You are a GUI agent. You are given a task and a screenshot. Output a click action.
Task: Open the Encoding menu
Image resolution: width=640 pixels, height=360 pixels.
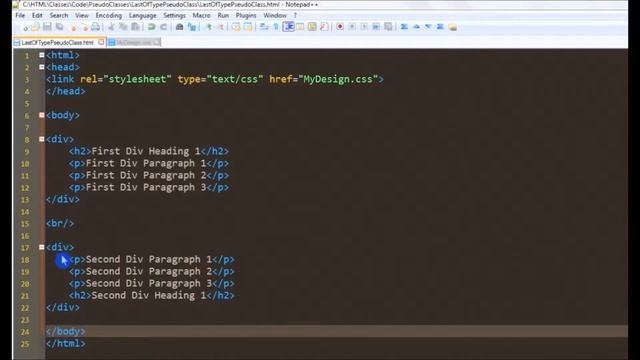[109, 16]
